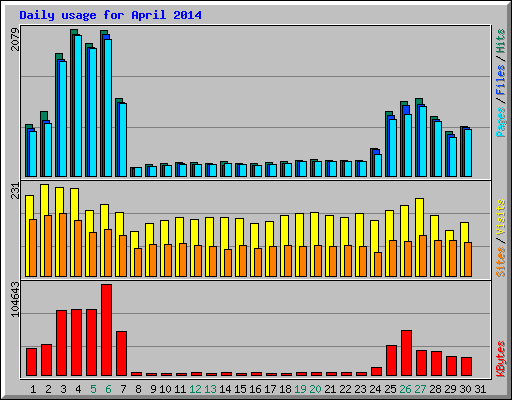Click the 104643 axis value
This screenshot has width=512, height=400.
[15, 299]
